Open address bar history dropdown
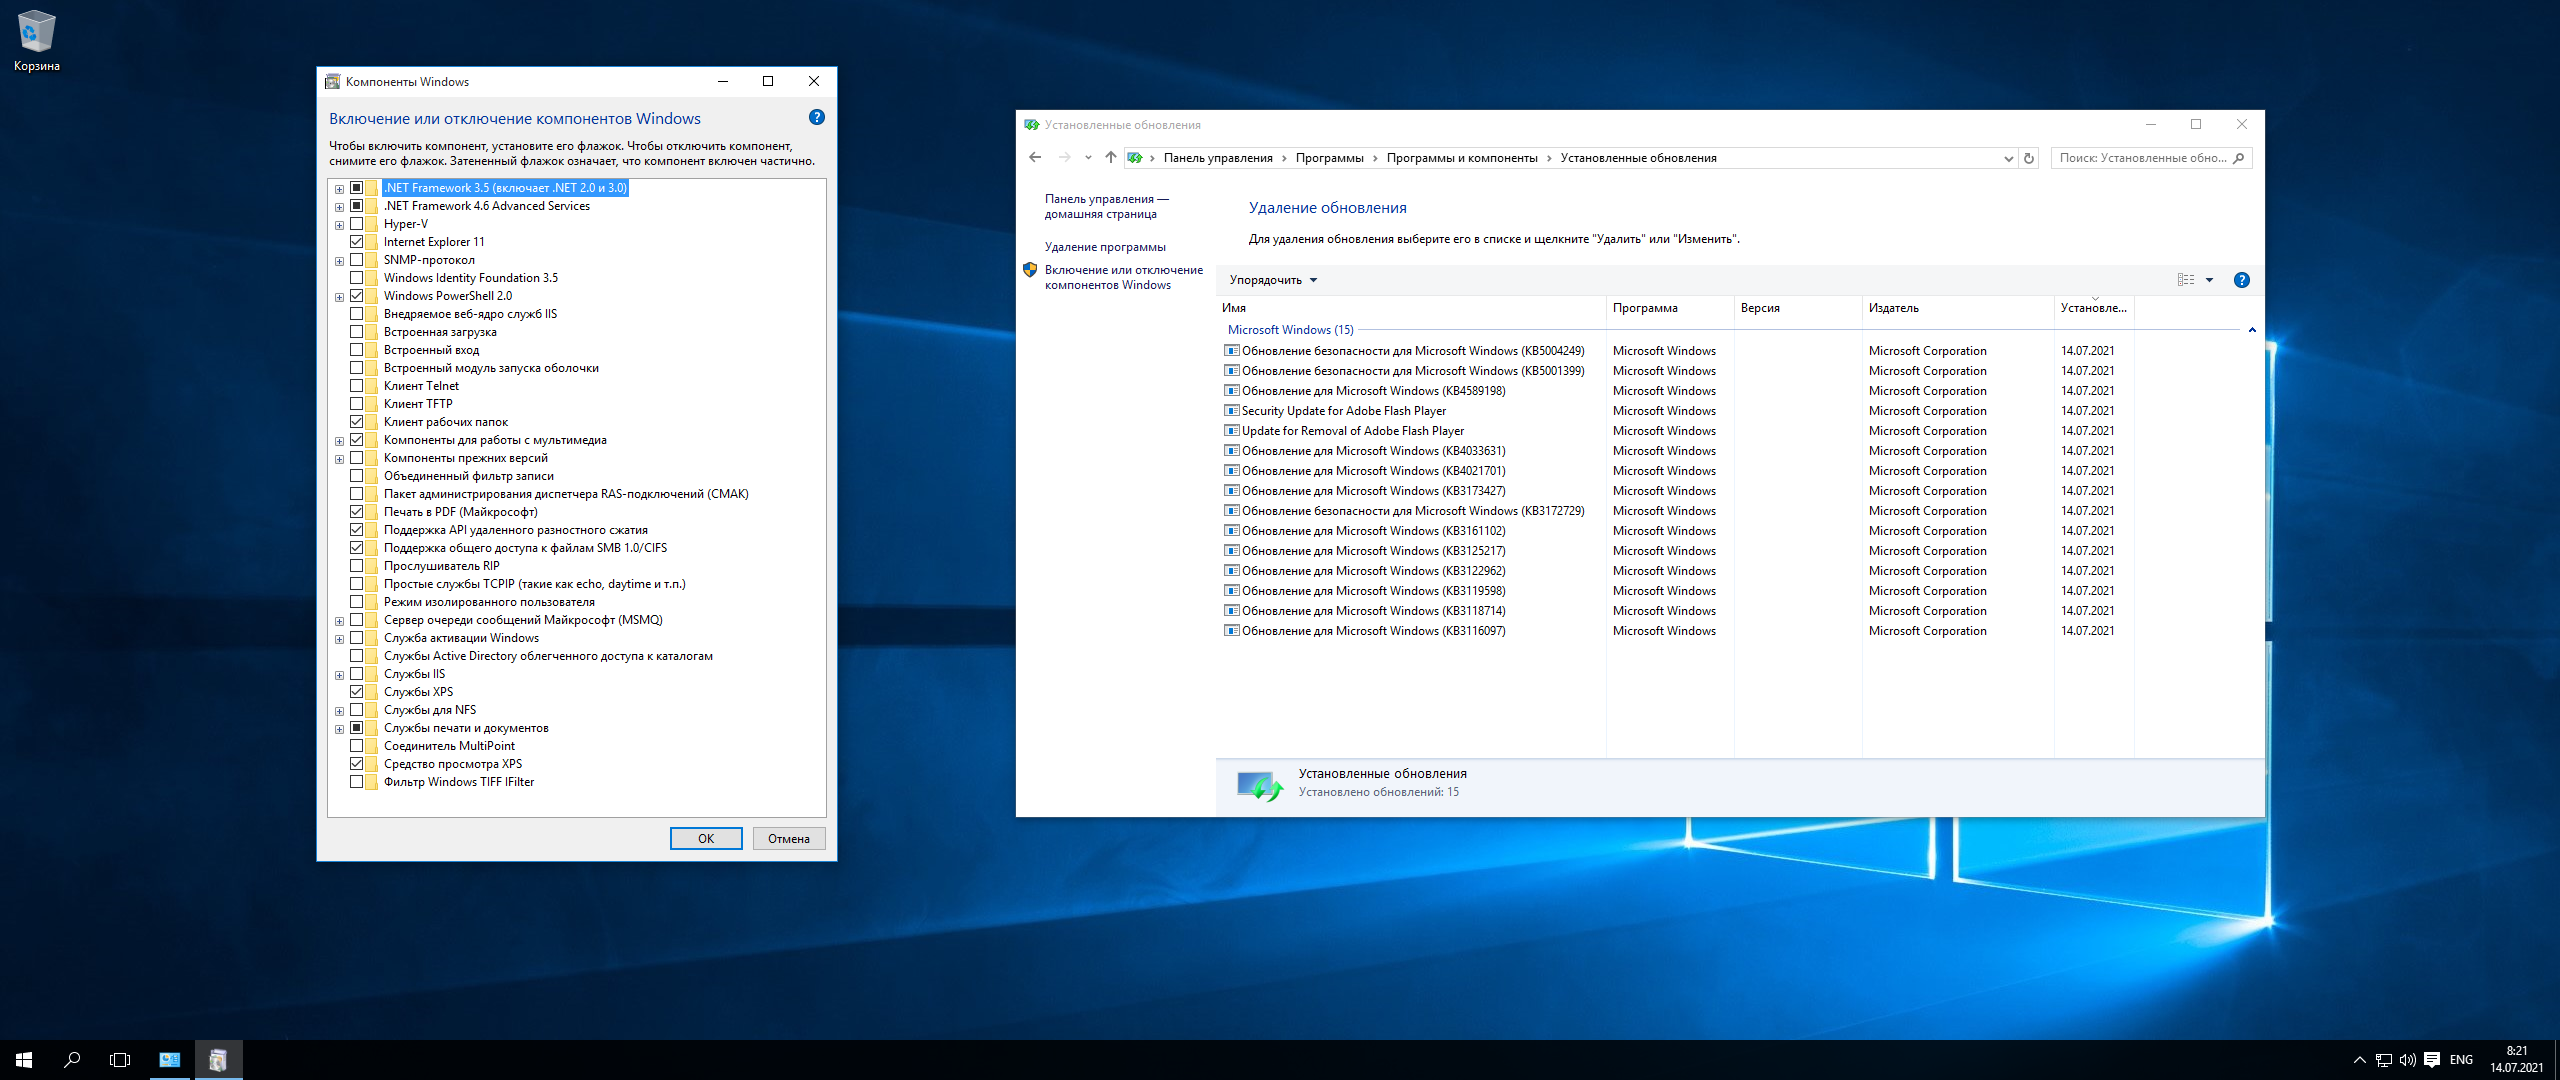This screenshot has width=2560, height=1080. [x=2008, y=158]
